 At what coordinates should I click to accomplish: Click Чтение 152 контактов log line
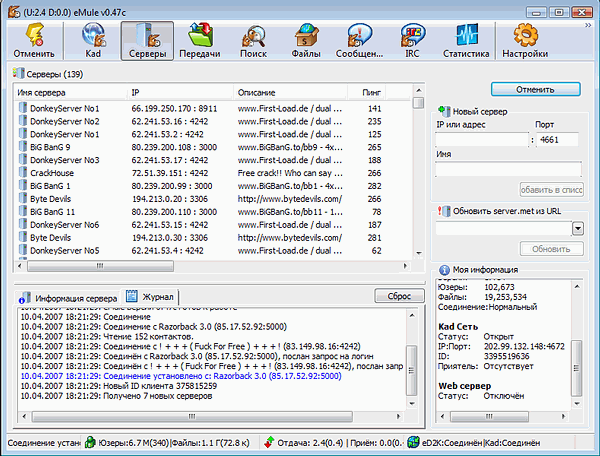click(x=107, y=337)
